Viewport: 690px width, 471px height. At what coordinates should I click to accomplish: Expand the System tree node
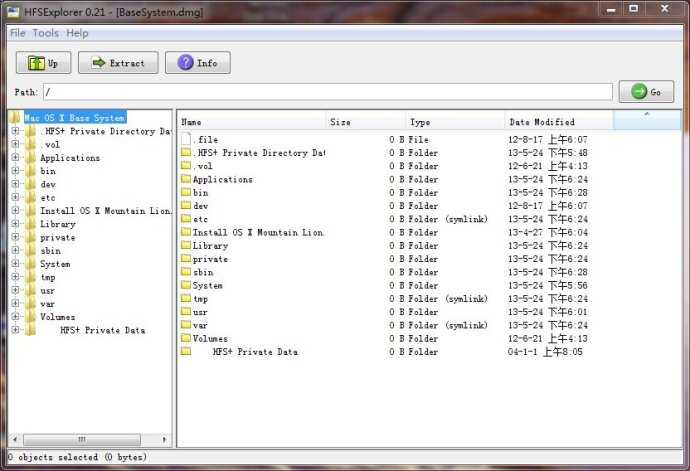click(x=15, y=264)
